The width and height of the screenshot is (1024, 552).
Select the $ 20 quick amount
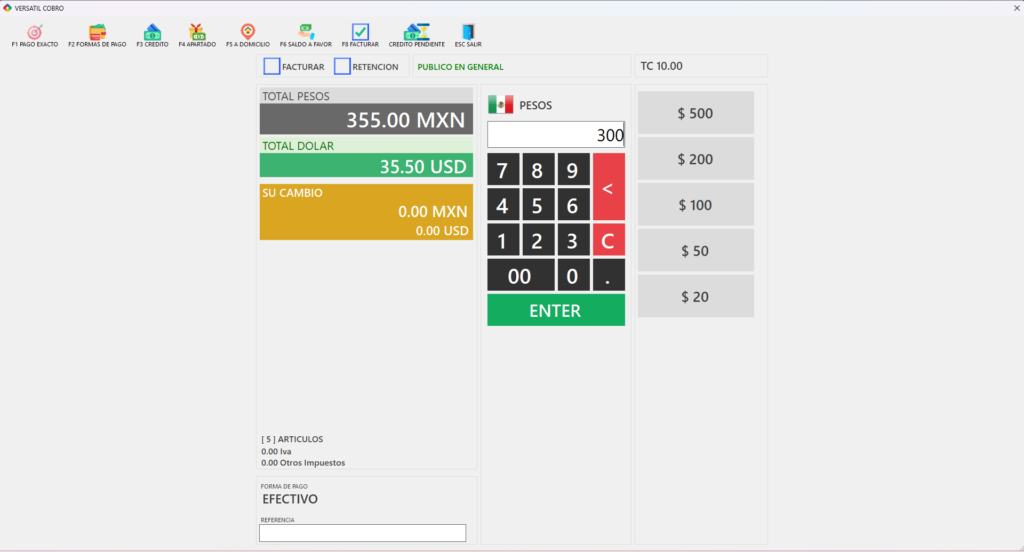click(x=696, y=296)
